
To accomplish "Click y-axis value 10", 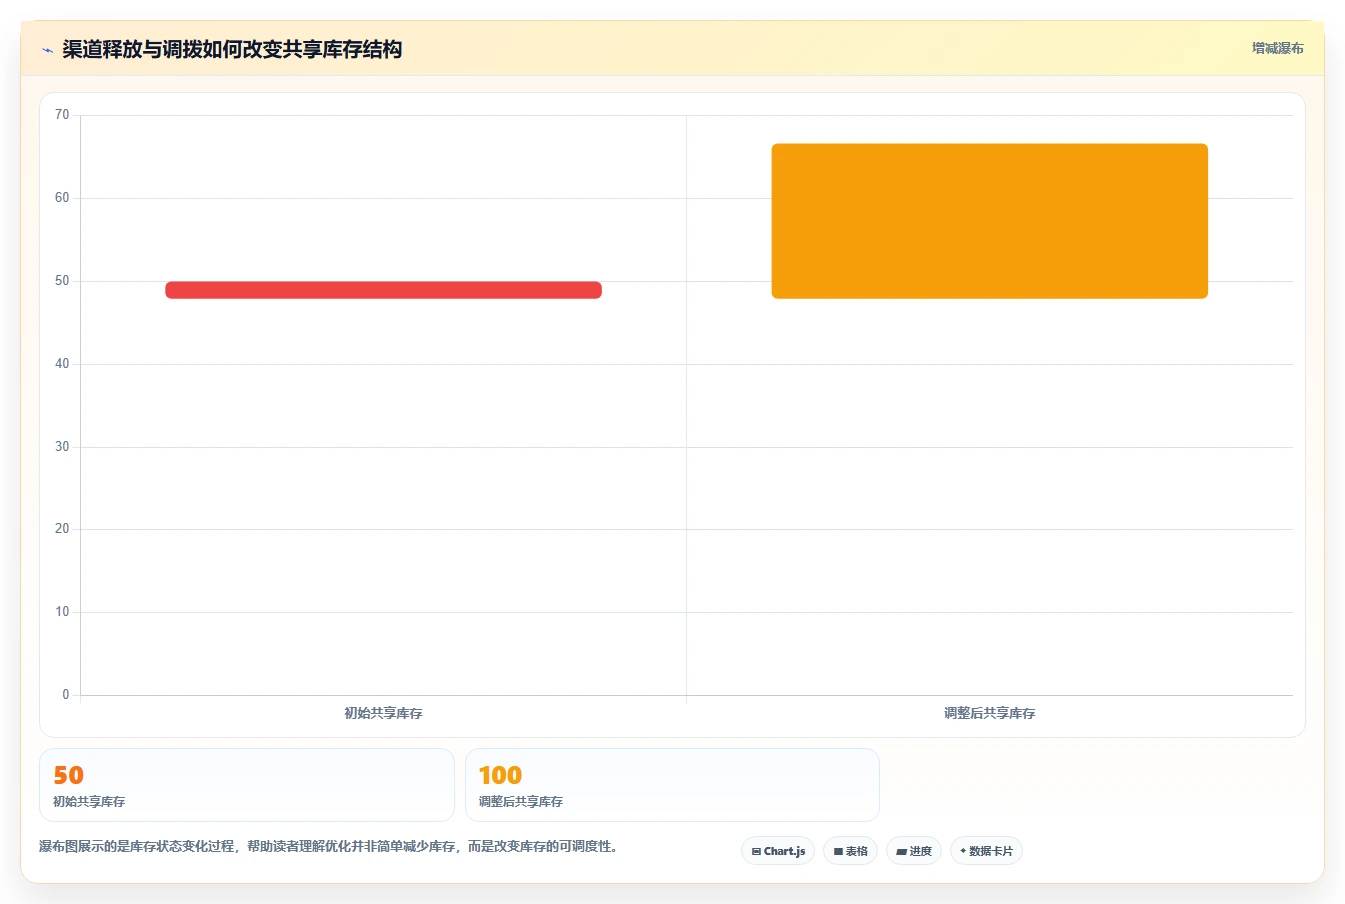I will click(62, 612).
